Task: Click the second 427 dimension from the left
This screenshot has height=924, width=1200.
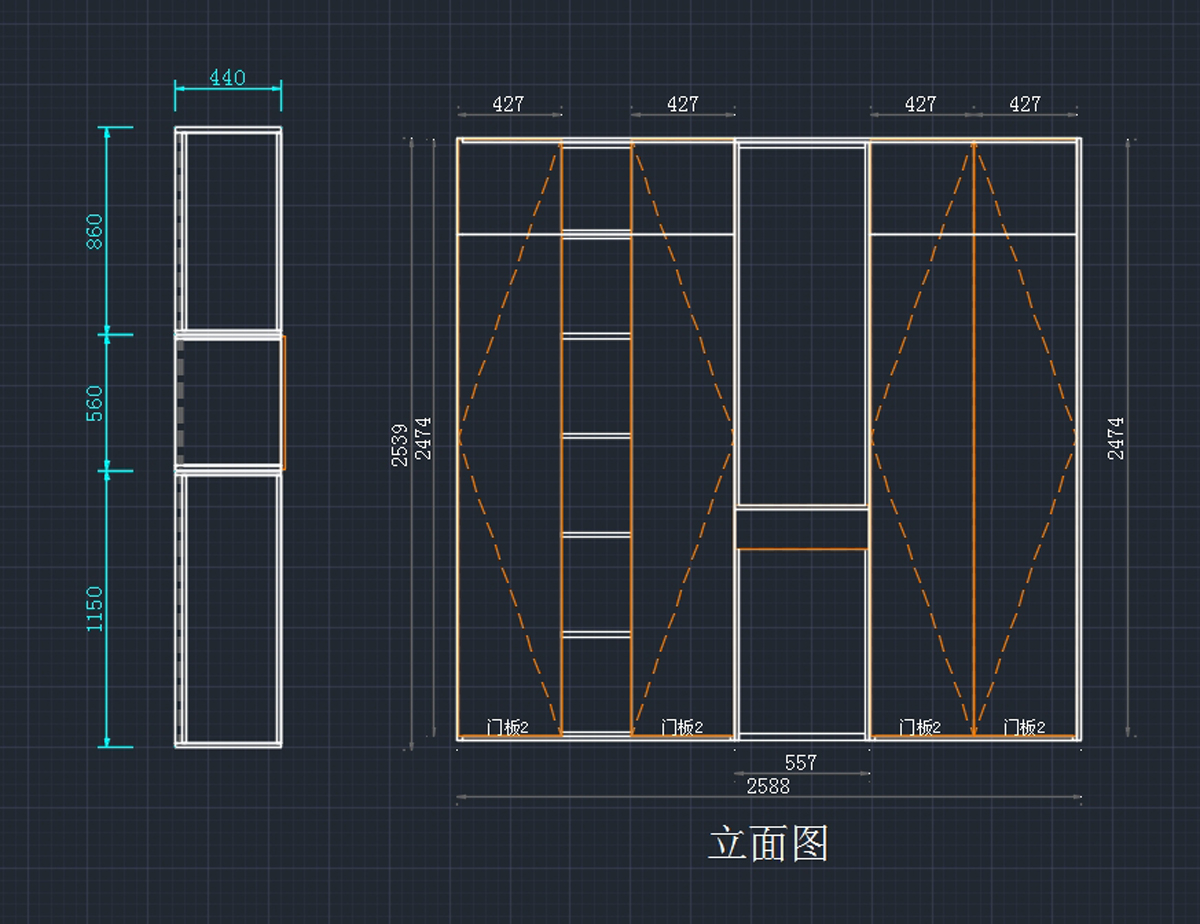Action: coord(683,104)
